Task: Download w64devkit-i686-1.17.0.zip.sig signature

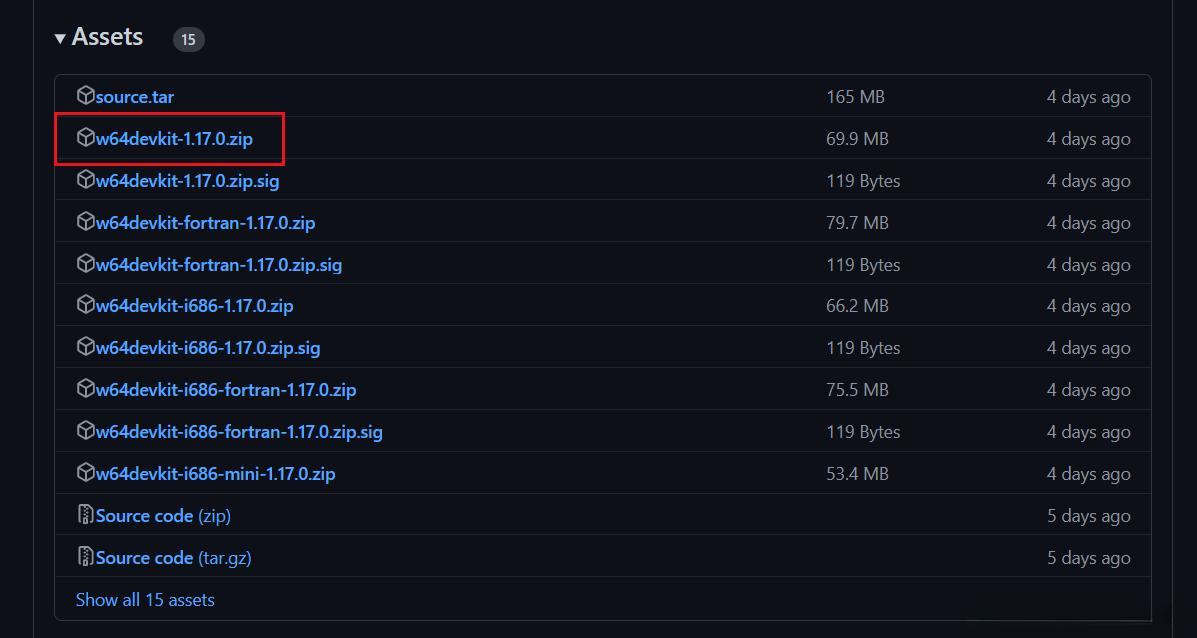Action: click(208, 348)
